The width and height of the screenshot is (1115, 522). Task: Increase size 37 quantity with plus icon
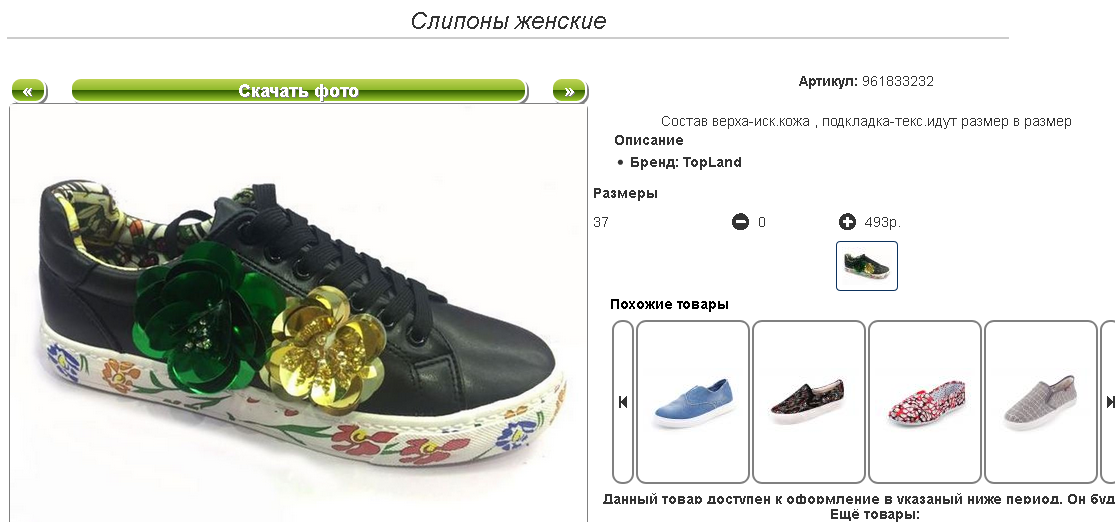(x=847, y=223)
